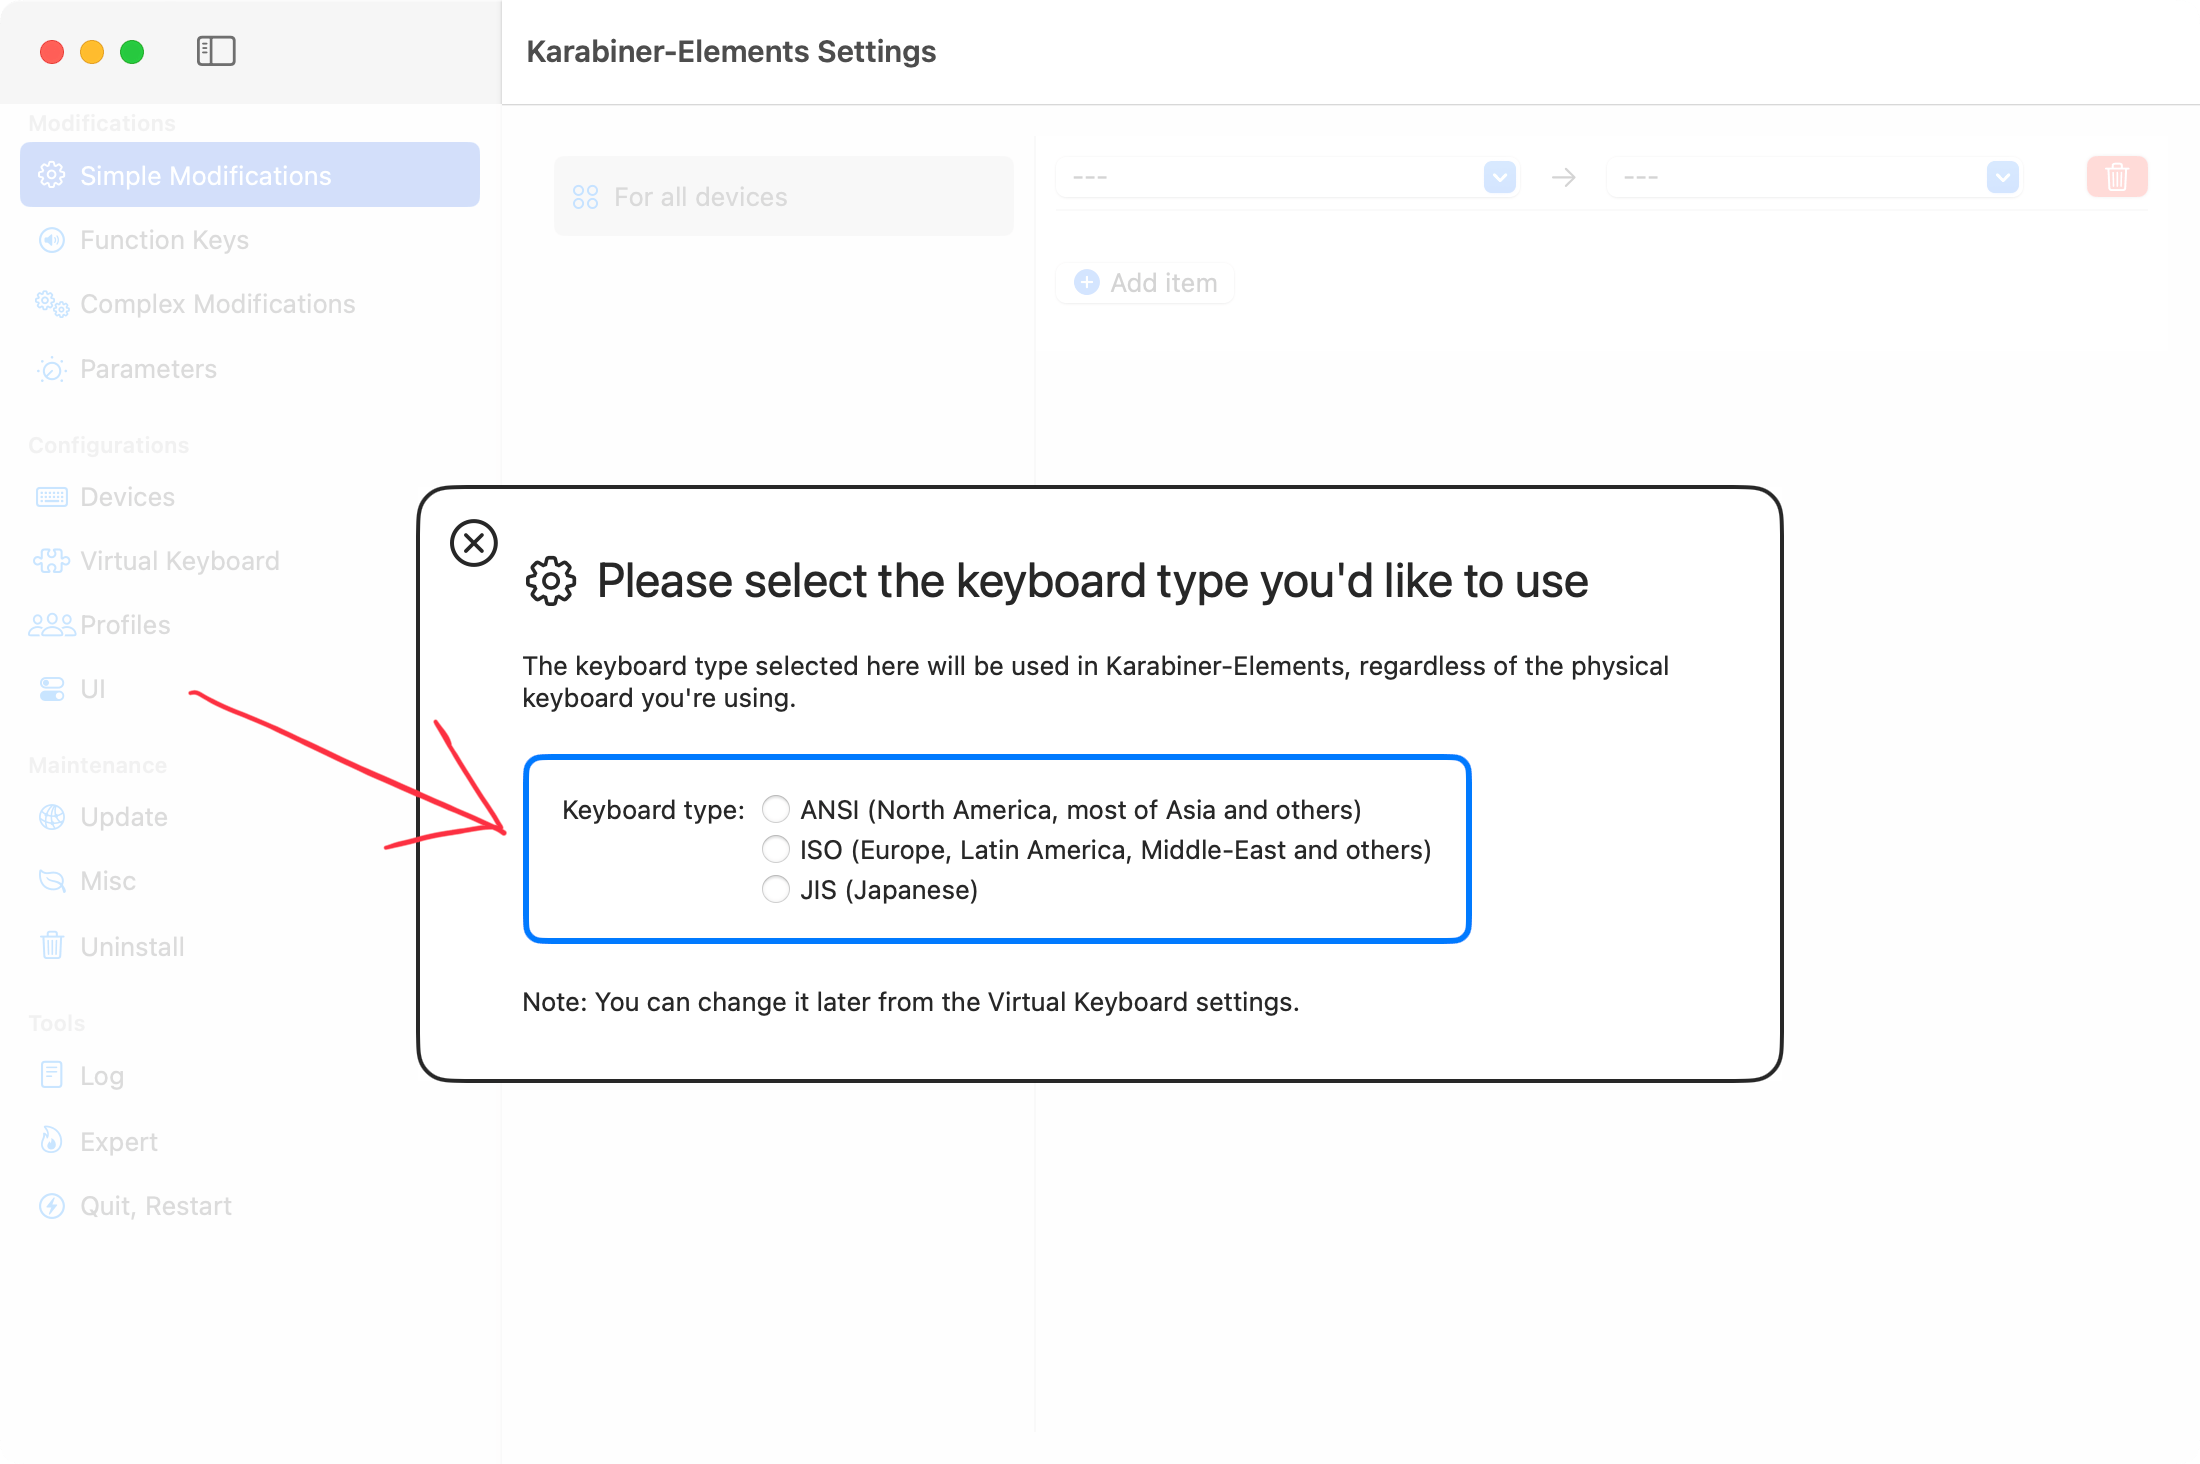Viewport: 2200px width, 1464px height.
Task: Click the UI label in sidebar
Action: pos(93,689)
